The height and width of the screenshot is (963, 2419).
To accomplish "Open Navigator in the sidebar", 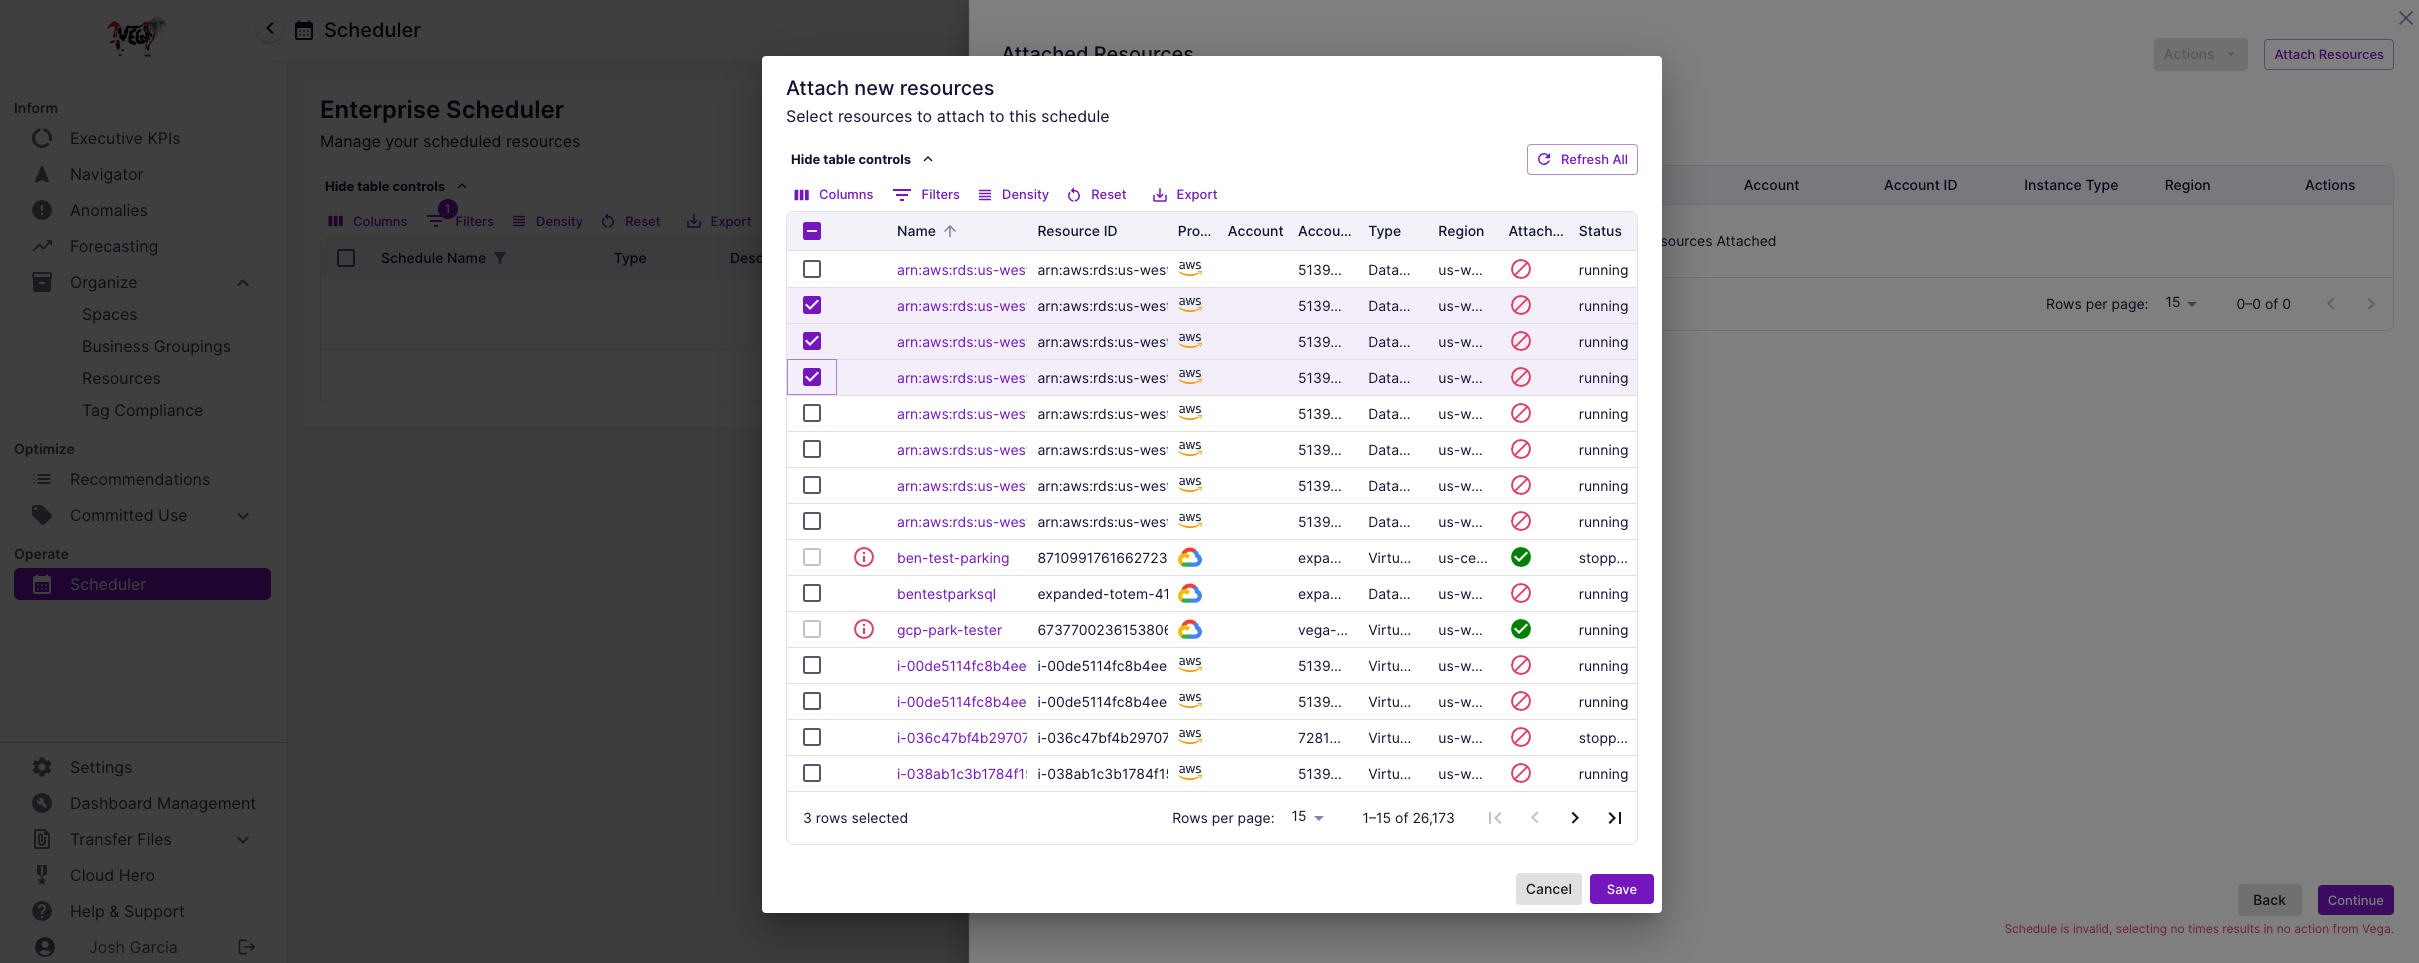I will coord(107,175).
